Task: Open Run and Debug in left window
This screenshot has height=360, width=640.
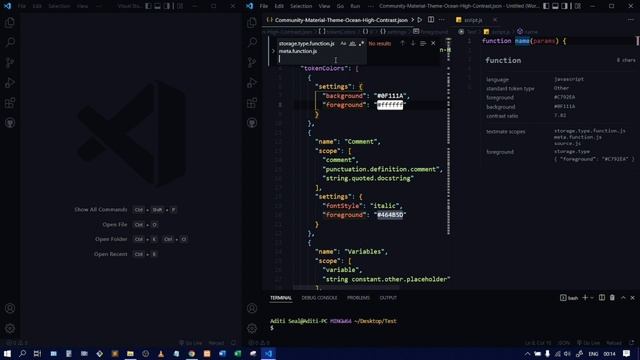Action: [x=10, y=82]
